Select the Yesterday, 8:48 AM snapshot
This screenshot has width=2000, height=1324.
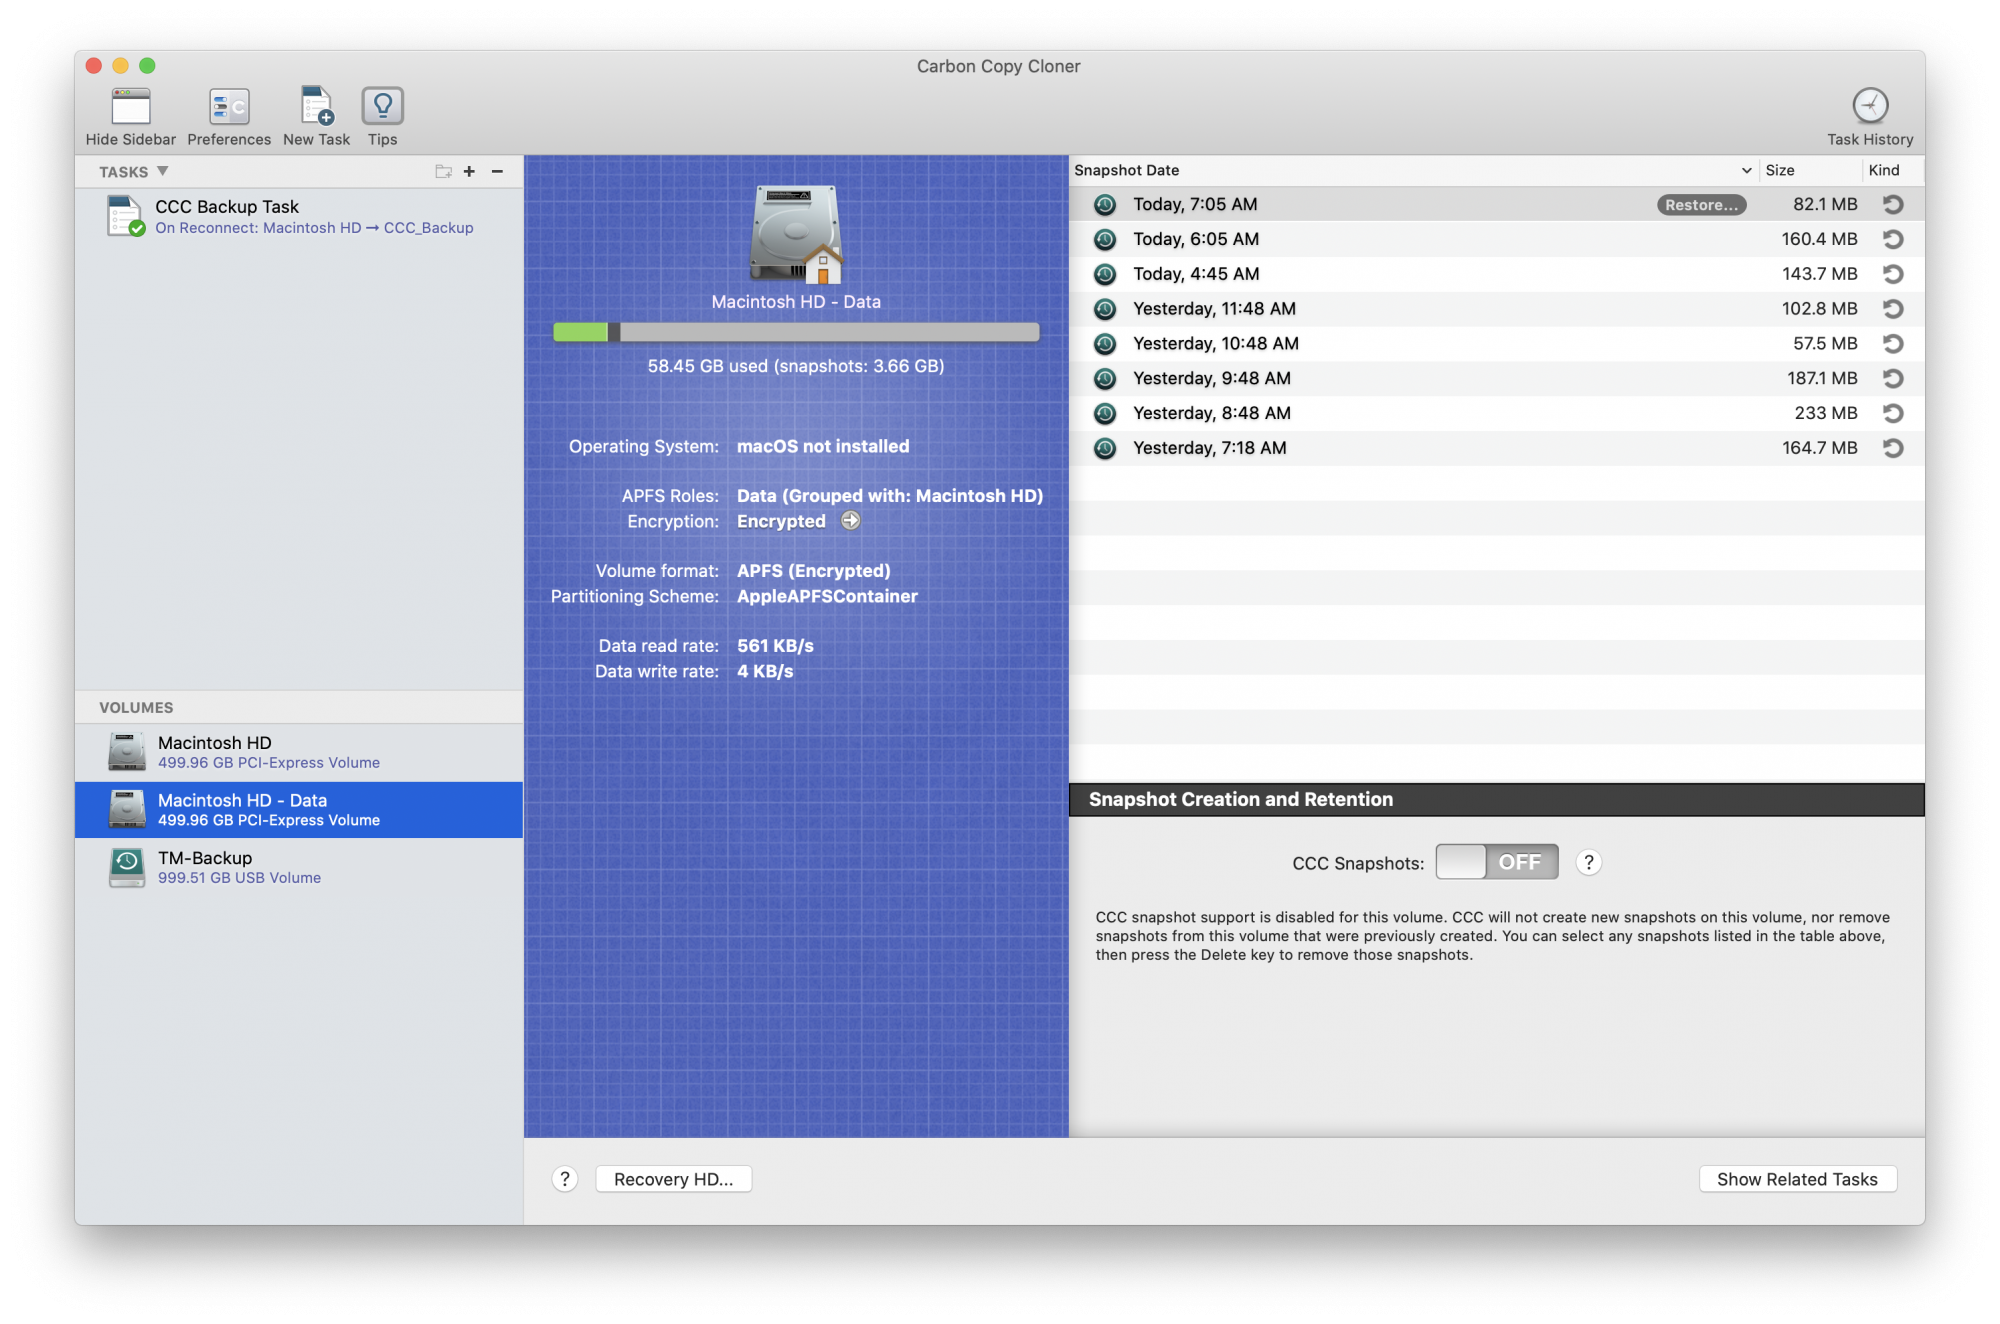click(1496, 413)
